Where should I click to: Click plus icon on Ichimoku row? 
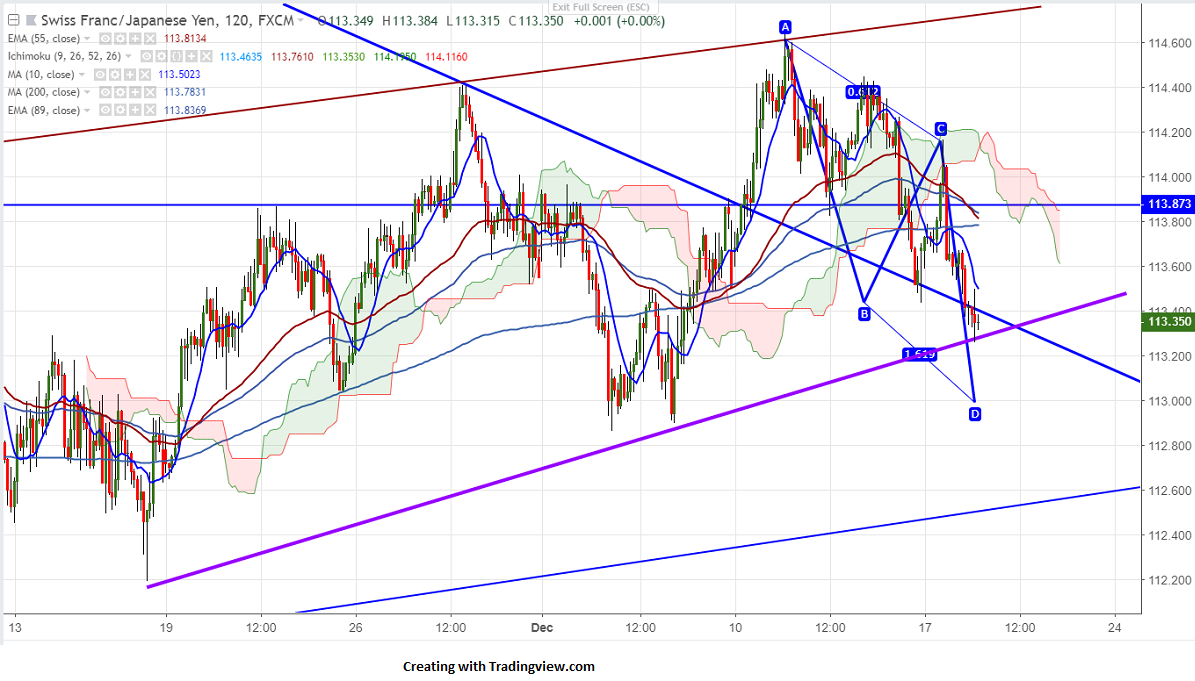pyautogui.click(x=191, y=56)
